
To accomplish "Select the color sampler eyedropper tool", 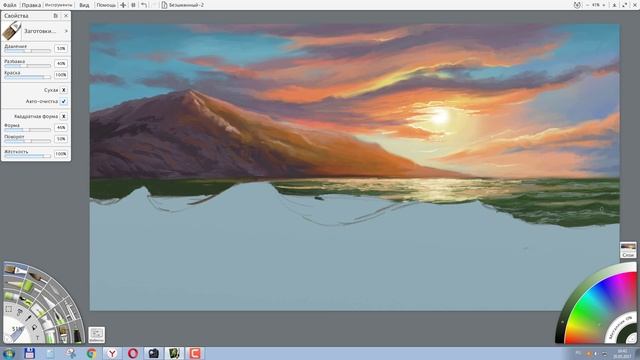I will tap(29, 318).
